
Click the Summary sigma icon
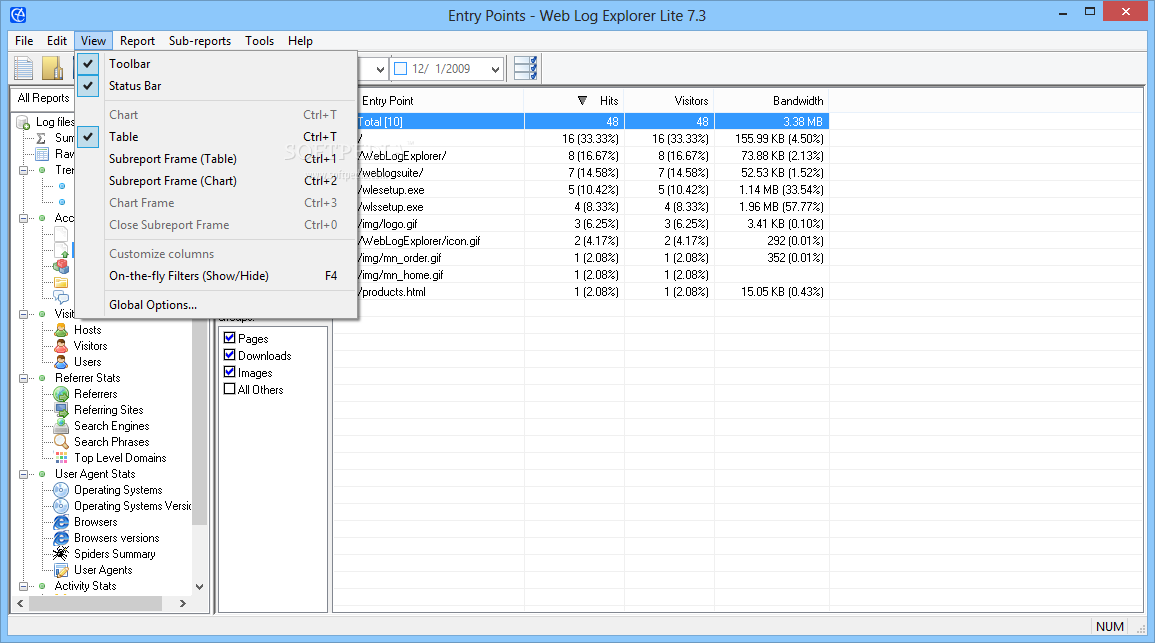click(x=41, y=138)
